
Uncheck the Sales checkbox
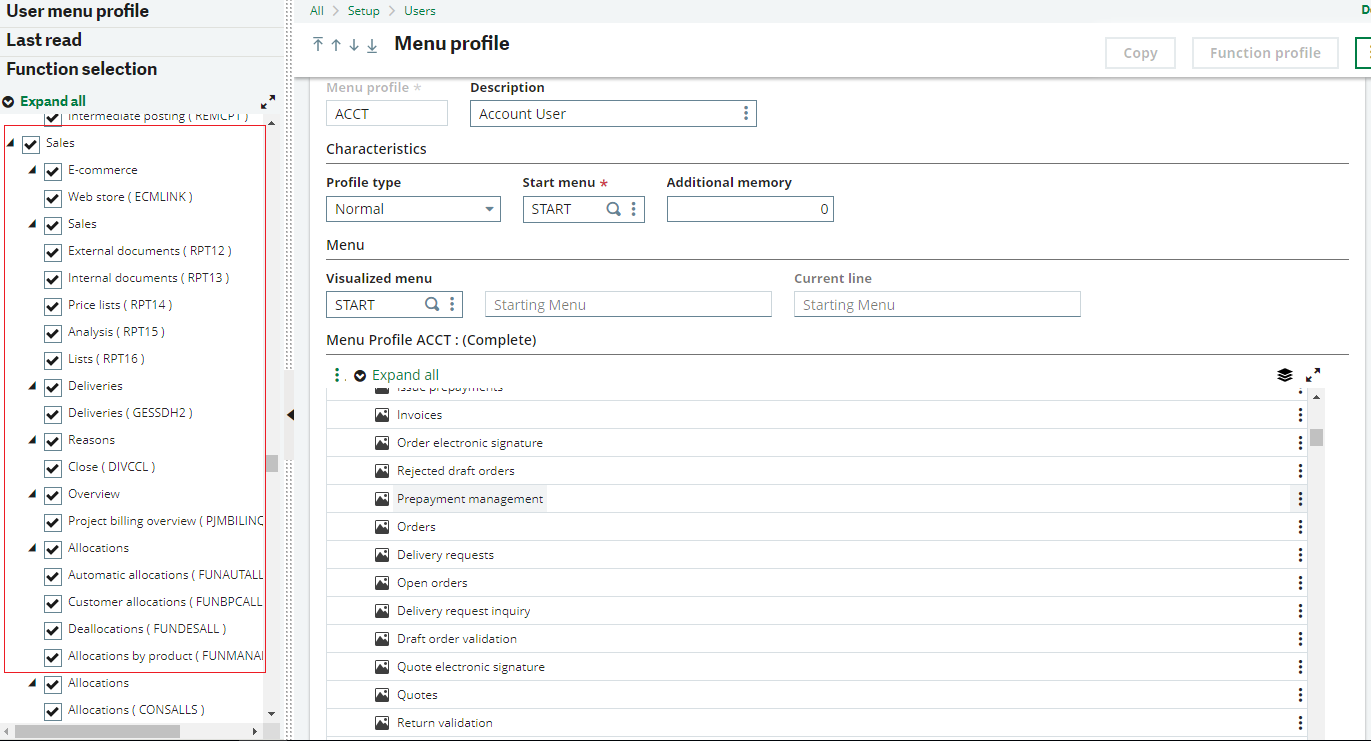click(30, 143)
